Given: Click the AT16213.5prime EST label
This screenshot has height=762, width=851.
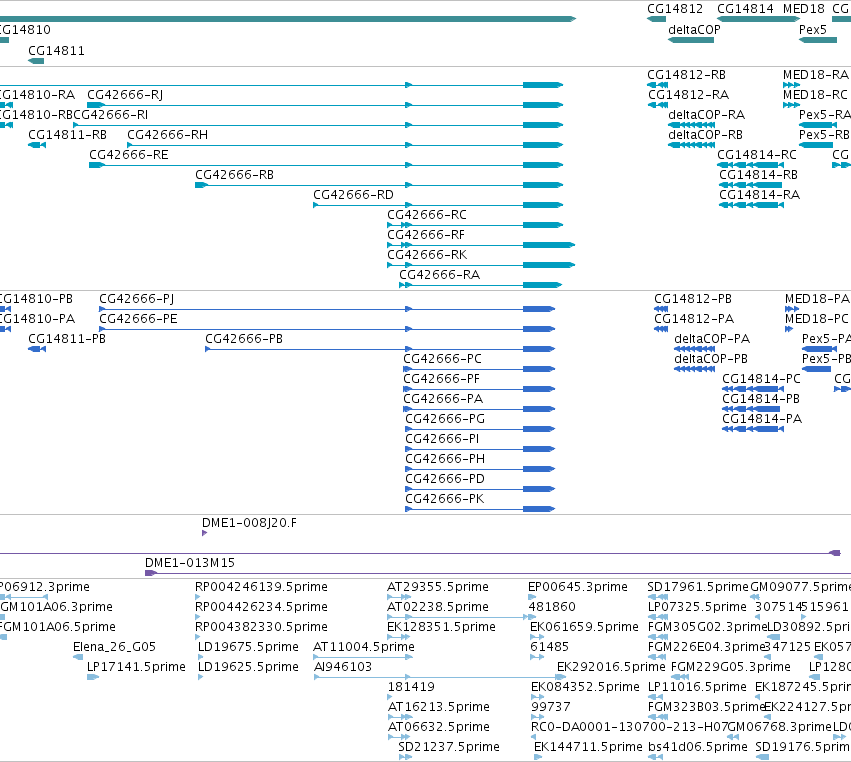Looking at the screenshot, I should [x=439, y=707].
